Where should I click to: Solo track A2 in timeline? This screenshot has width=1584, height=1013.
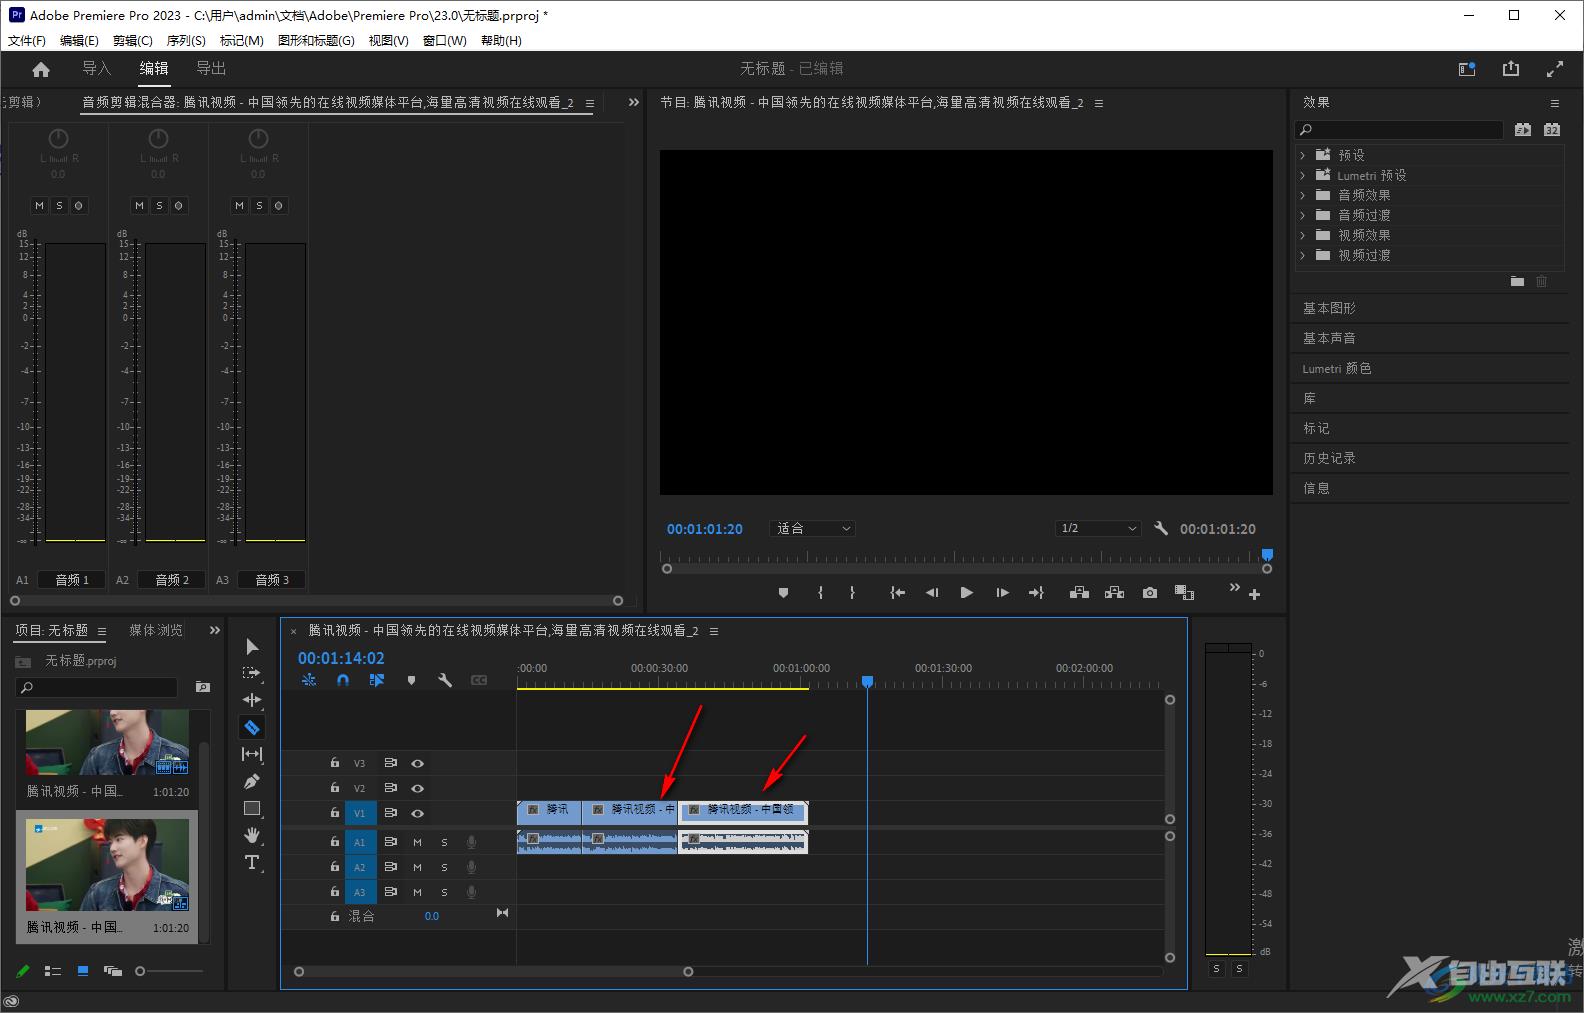click(444, 867)
